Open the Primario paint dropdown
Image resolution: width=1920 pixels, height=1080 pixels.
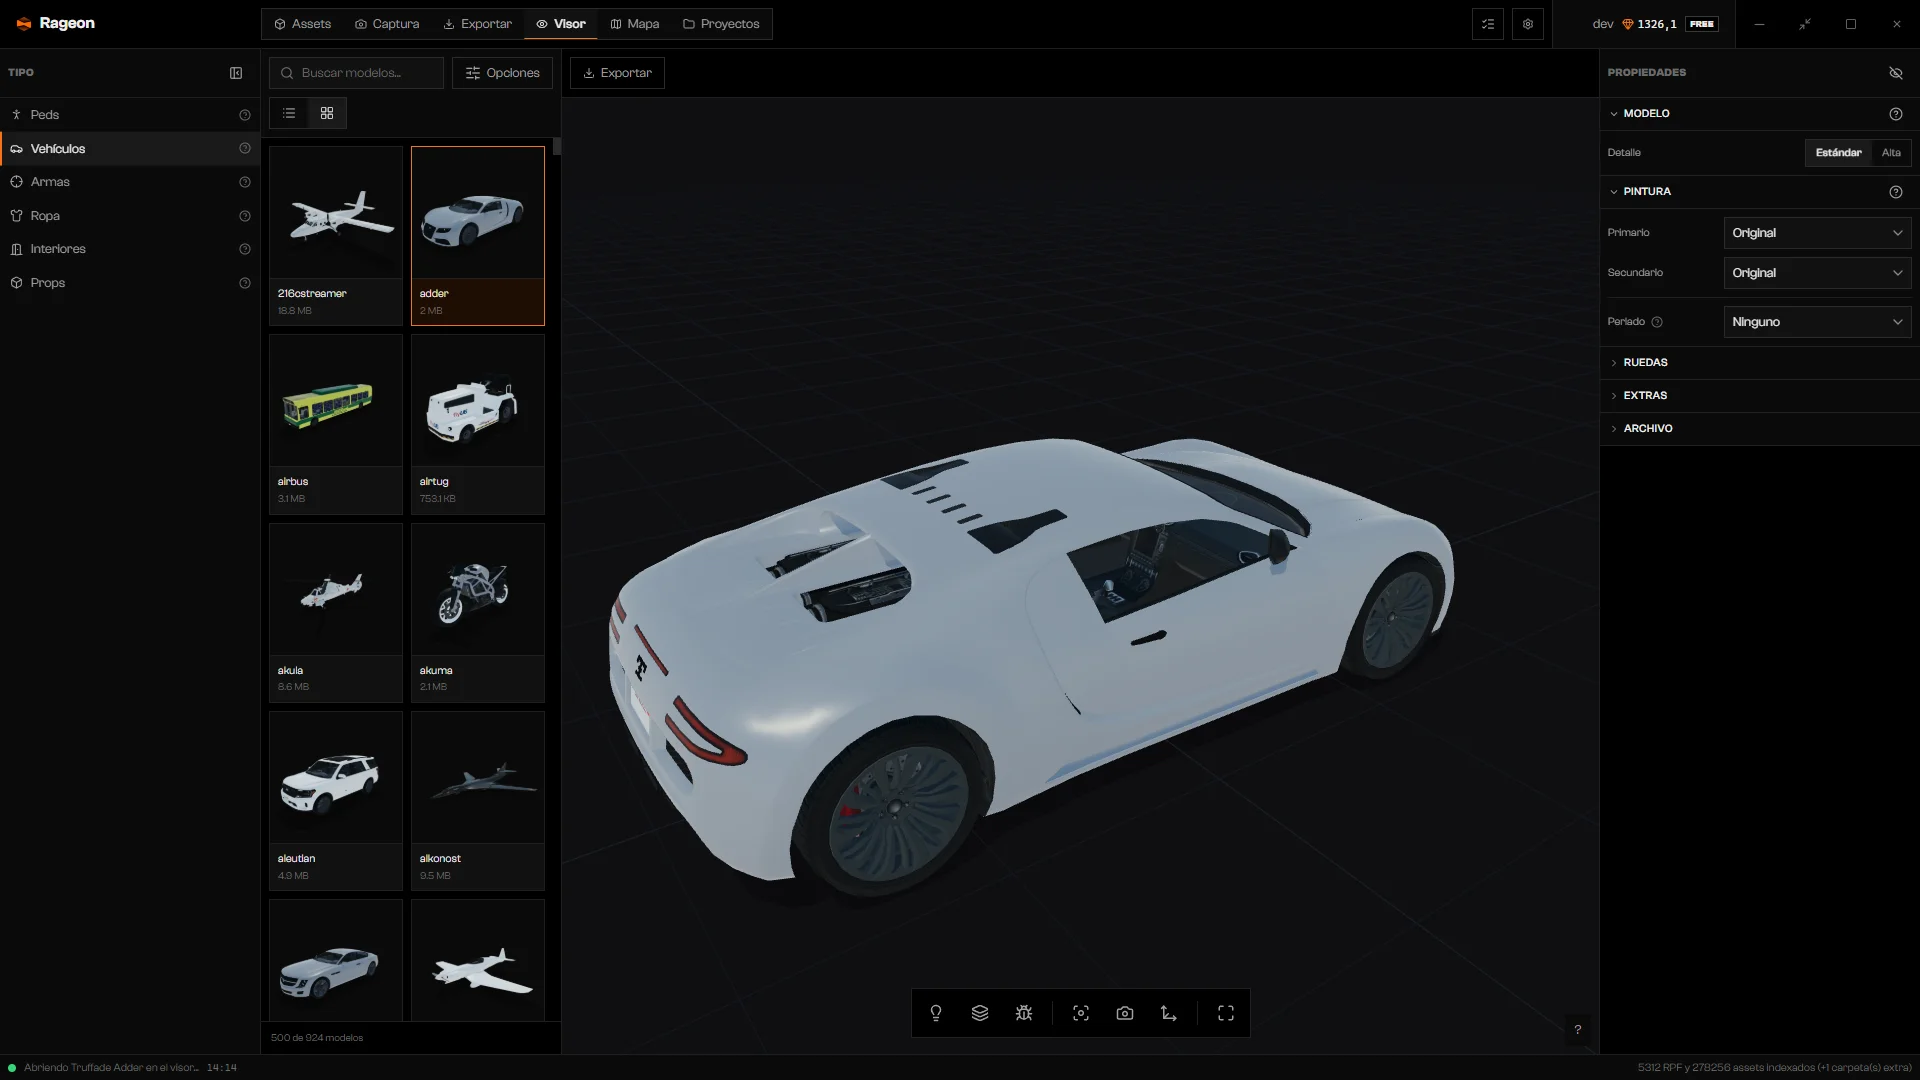tap(1817, 233)
